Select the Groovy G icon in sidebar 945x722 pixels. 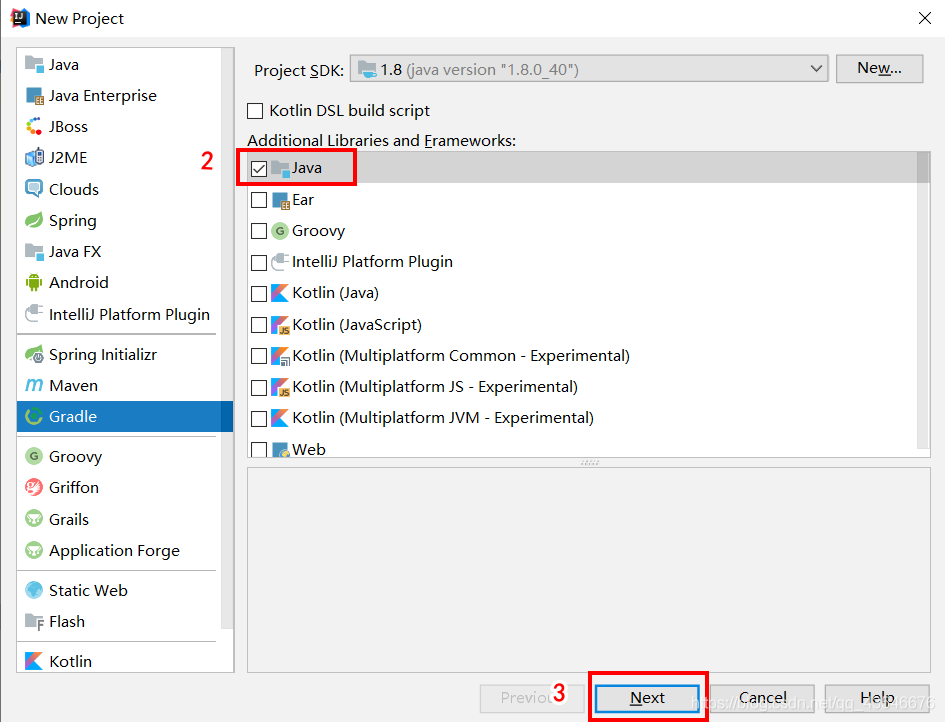[x=34, y=456]
